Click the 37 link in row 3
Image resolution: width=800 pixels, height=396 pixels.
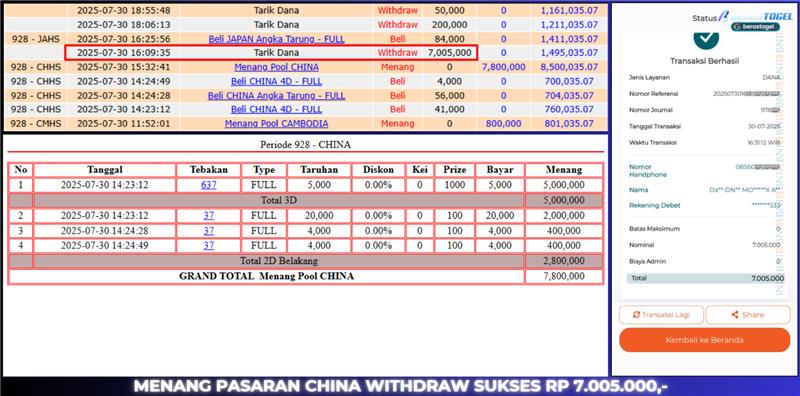209,231
